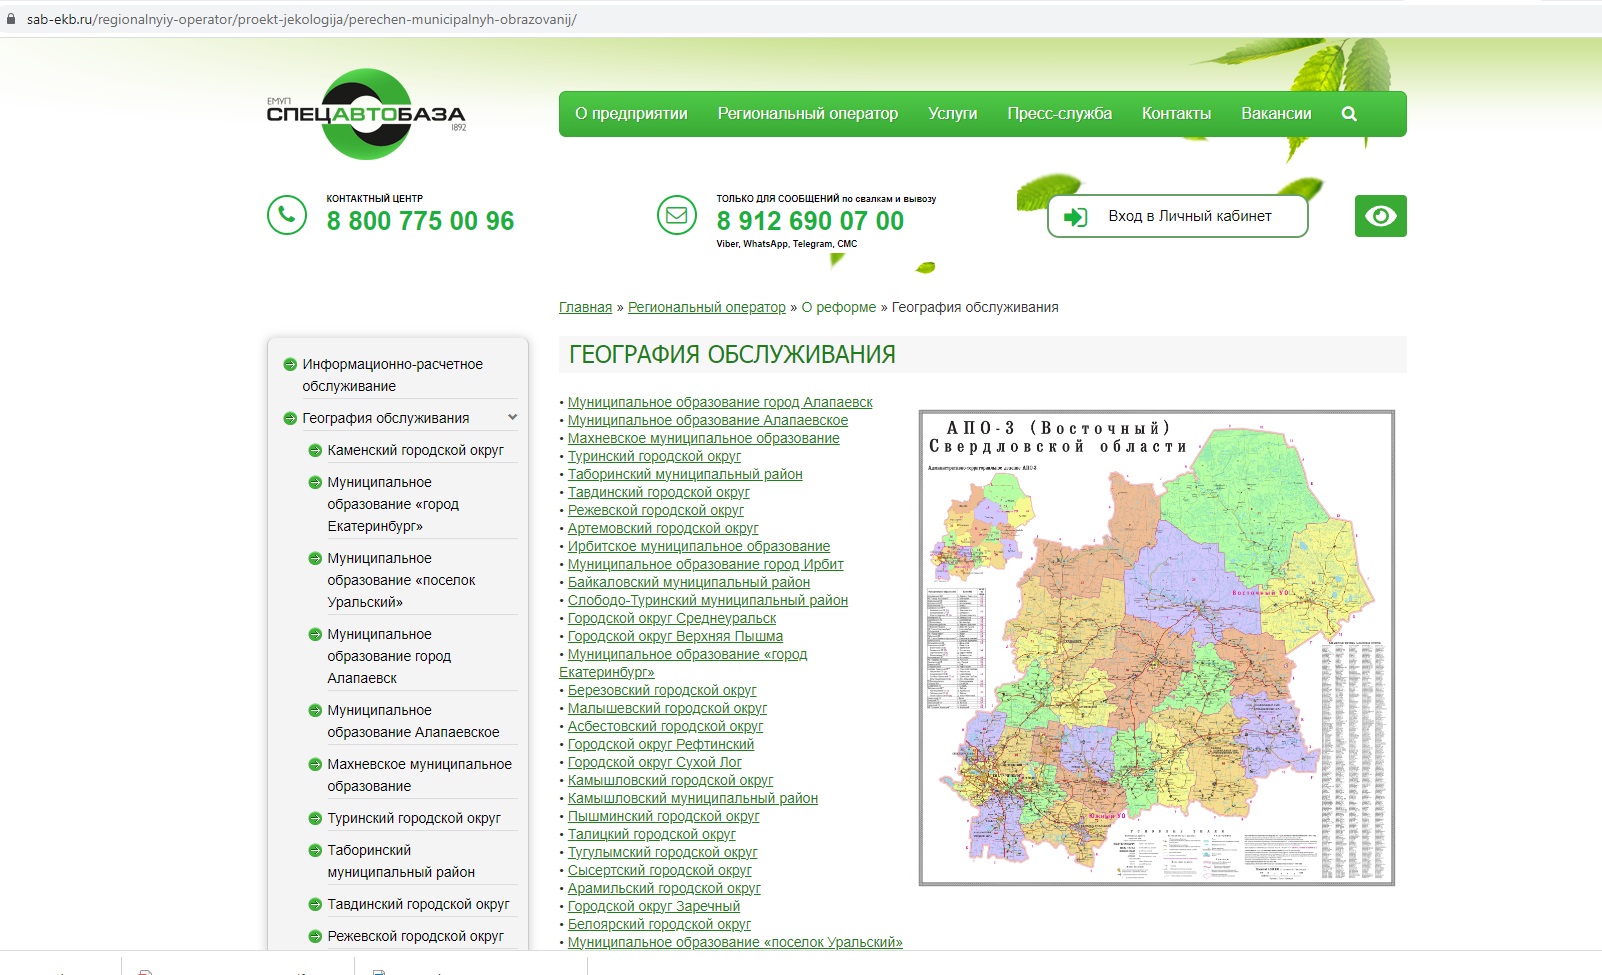Open О предприятии menu
This screenshot has width=1602, height=975.
[x=631, y=114]
